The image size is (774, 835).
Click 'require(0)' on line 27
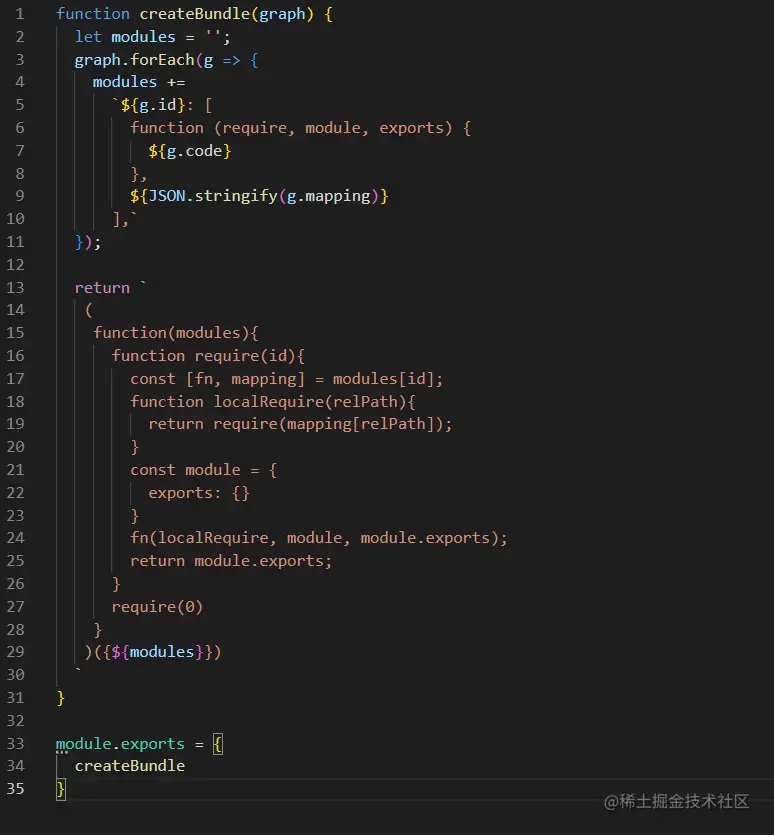click(x=157, y=607)
